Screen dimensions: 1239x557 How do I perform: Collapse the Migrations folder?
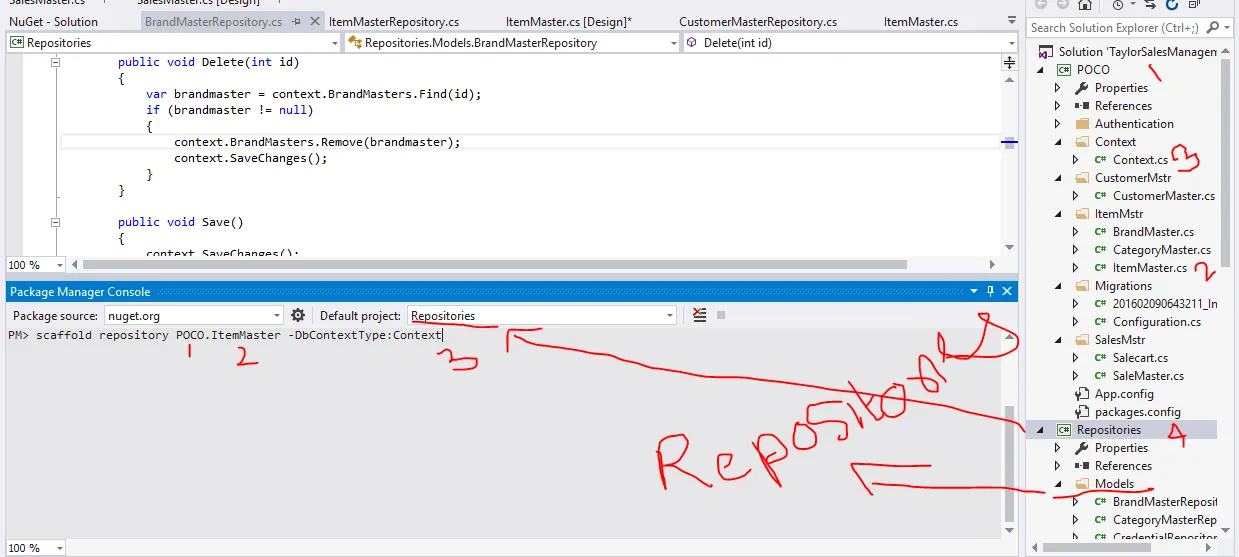pos(1058,286)
